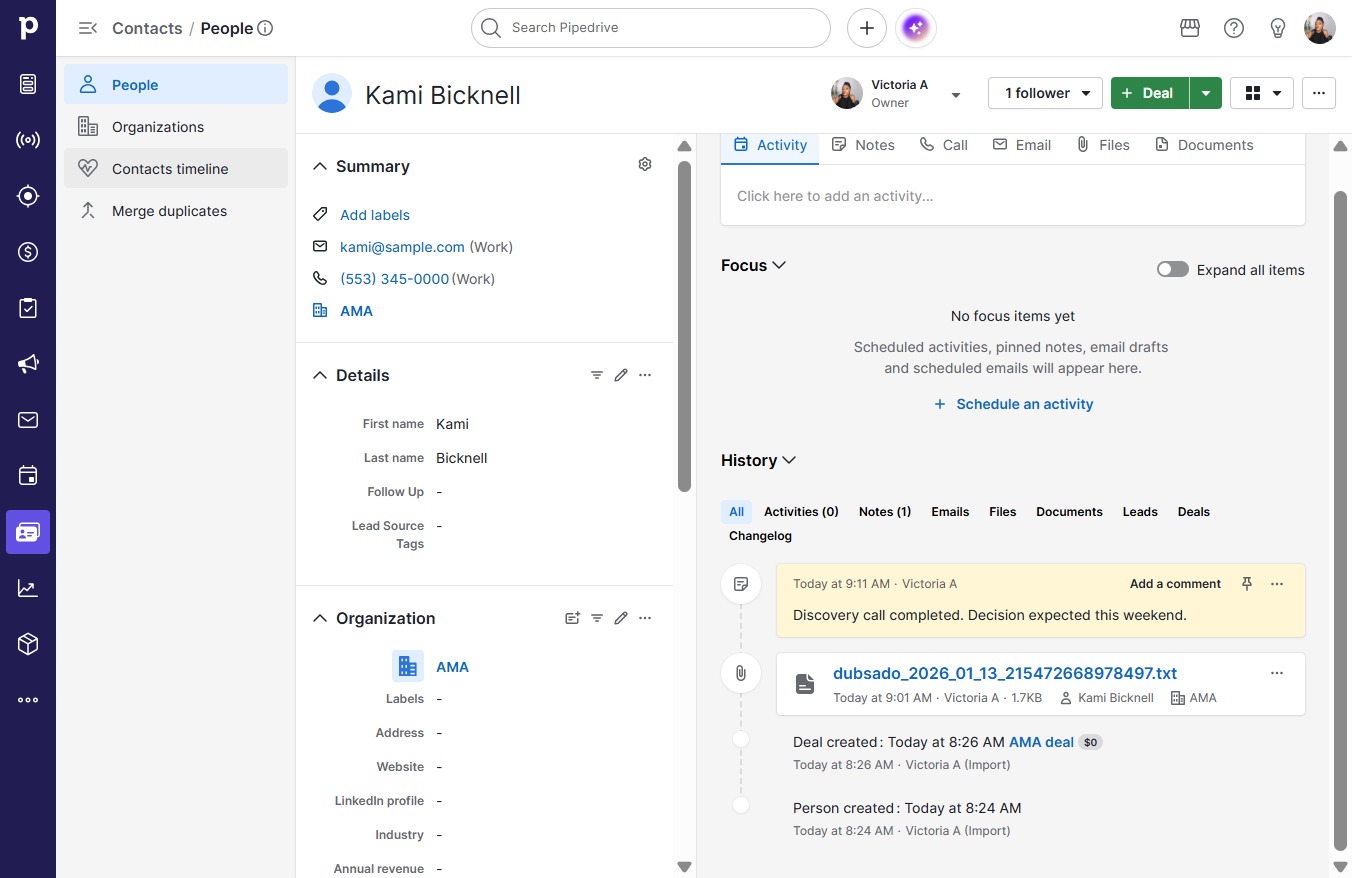Open the user profile avatar menu
Viewport: 1352px width, 878px height.
click(1320, 28)
